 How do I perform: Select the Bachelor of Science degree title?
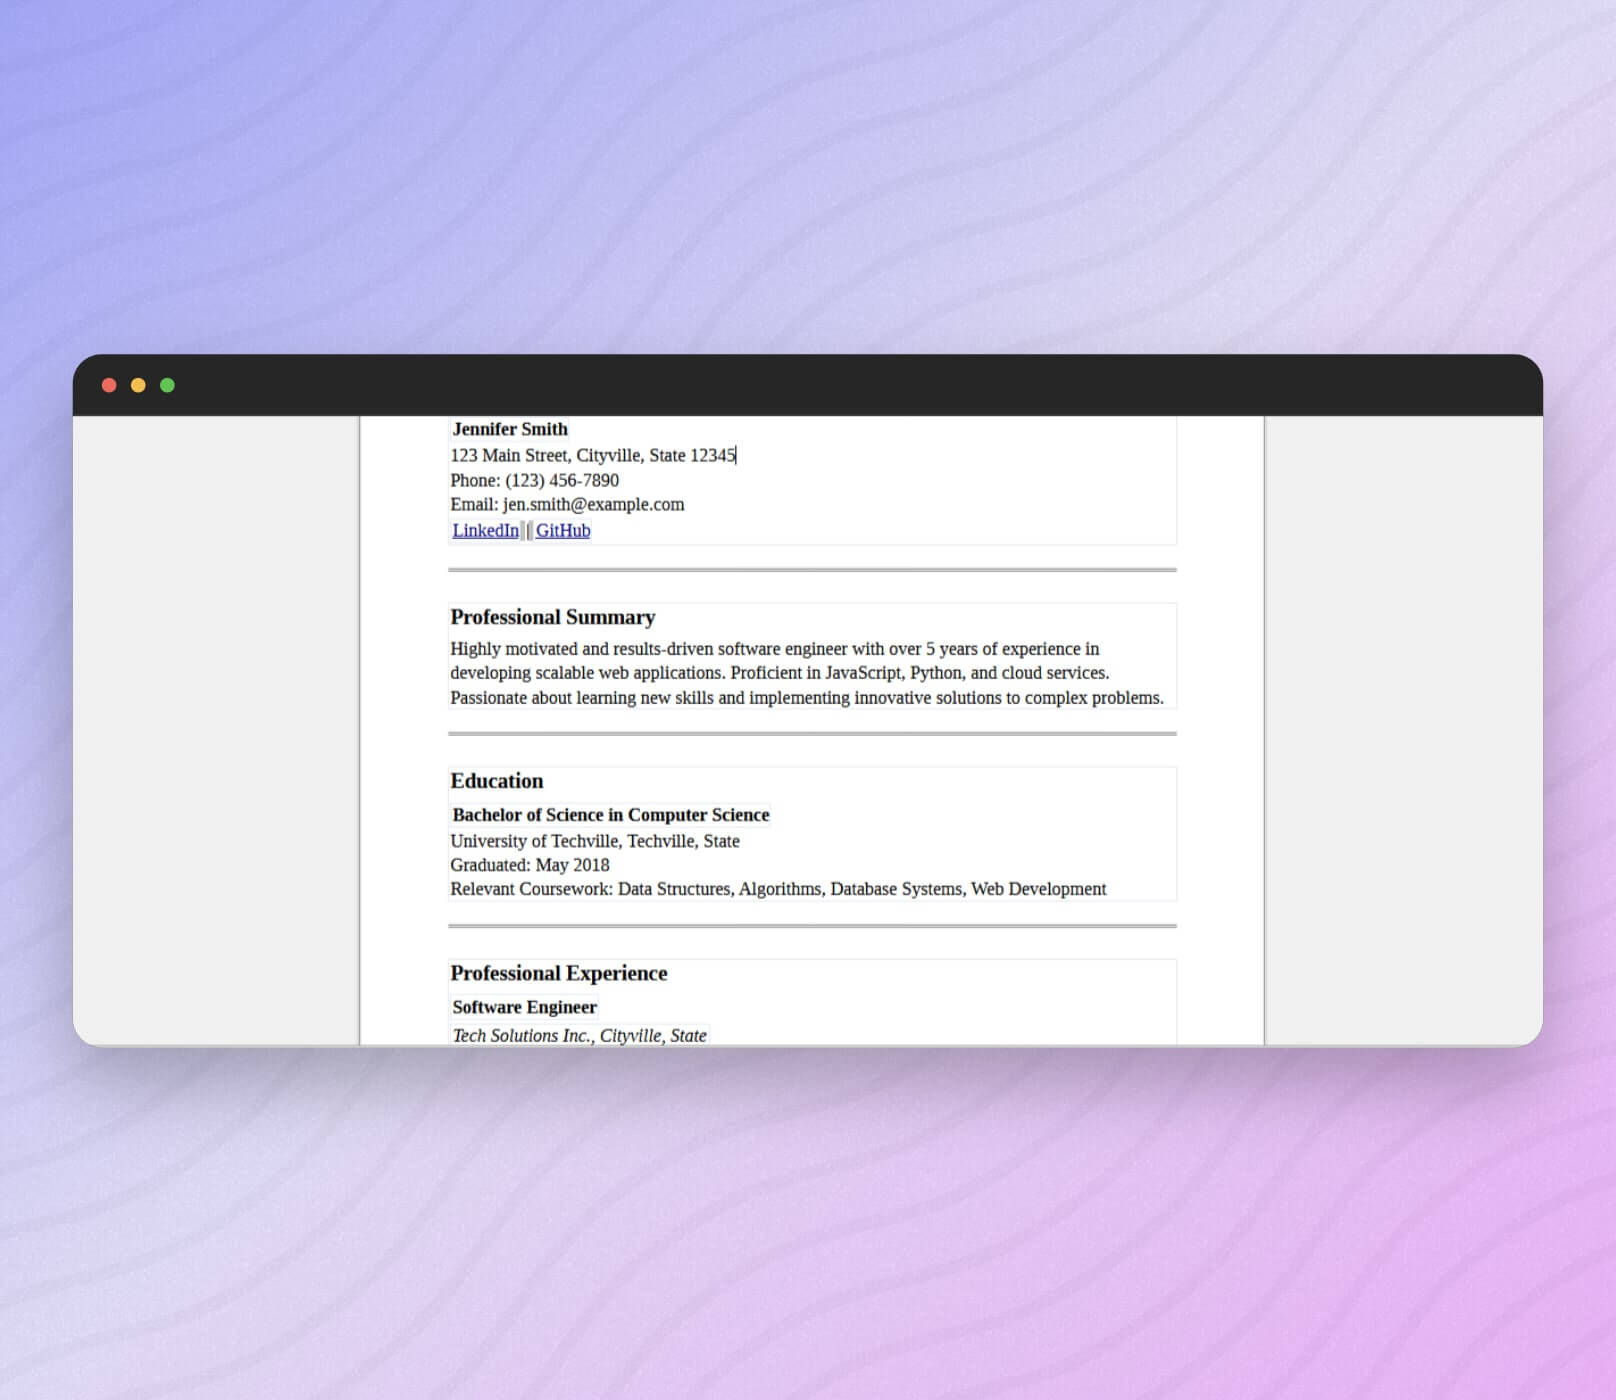pyautogui.click(x=610, y=815)
